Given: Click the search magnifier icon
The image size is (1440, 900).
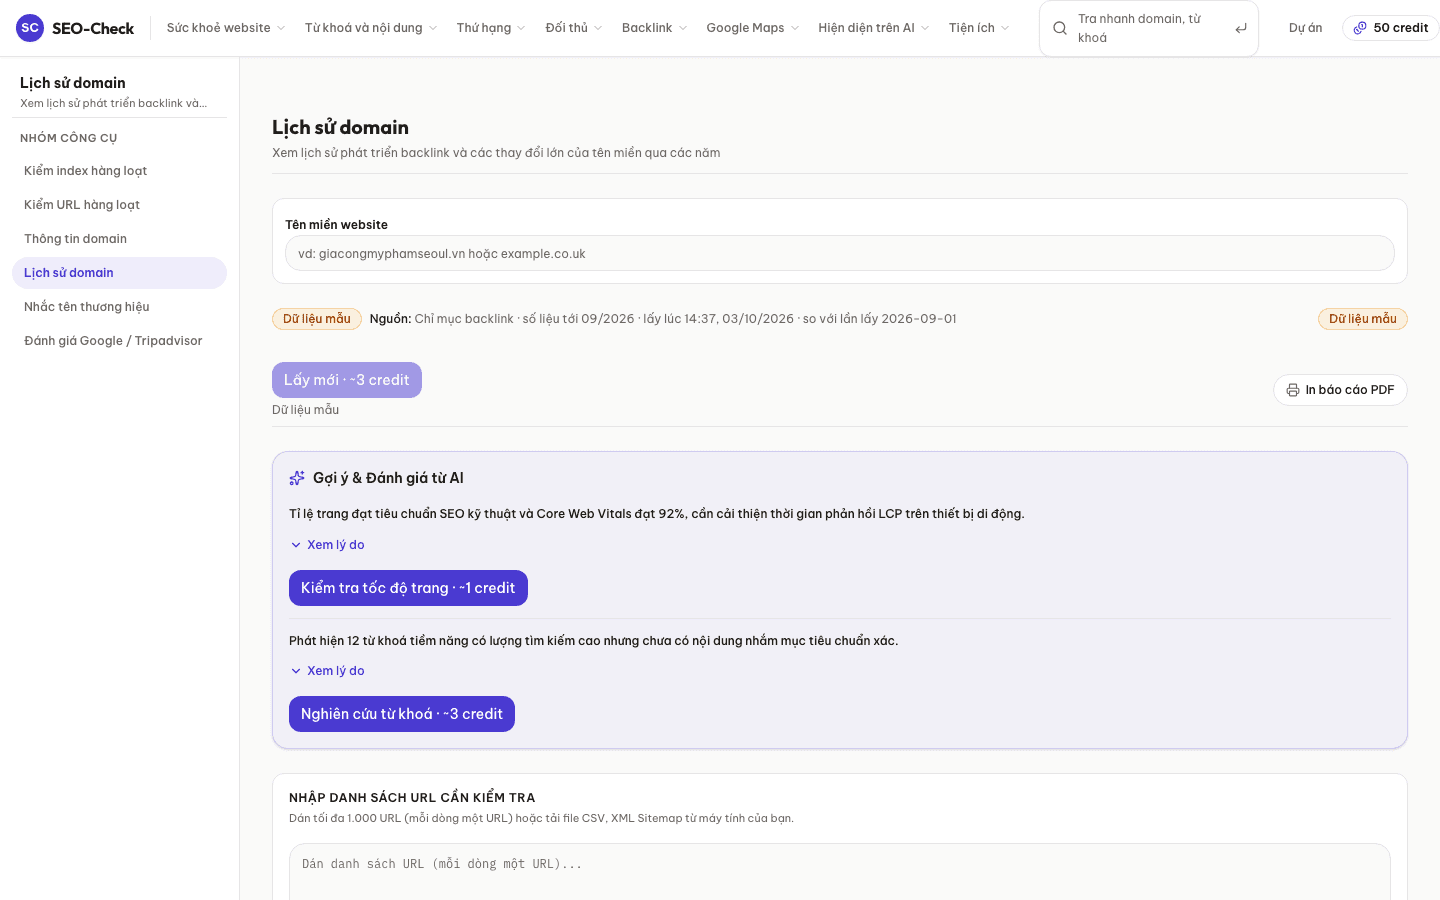Looking at the screenshot, I should (x=1060, y=28).
